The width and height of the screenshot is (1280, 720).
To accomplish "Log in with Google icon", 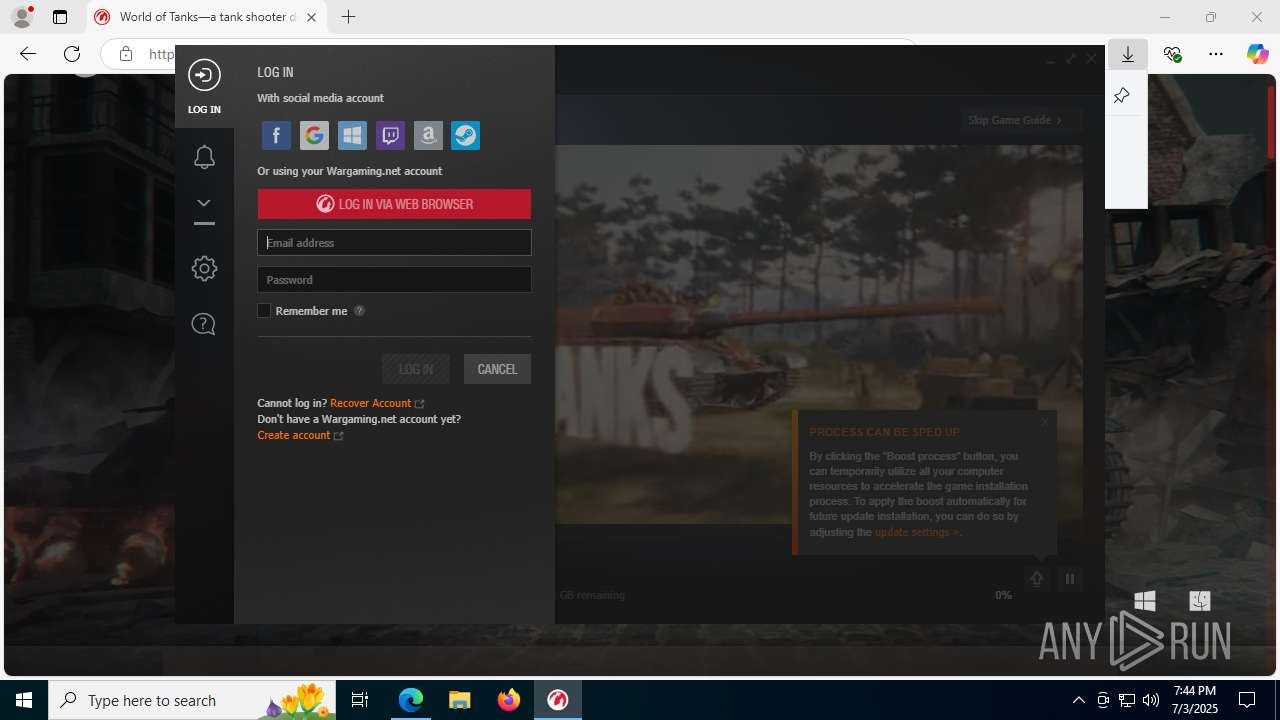I will click(314, 135).
